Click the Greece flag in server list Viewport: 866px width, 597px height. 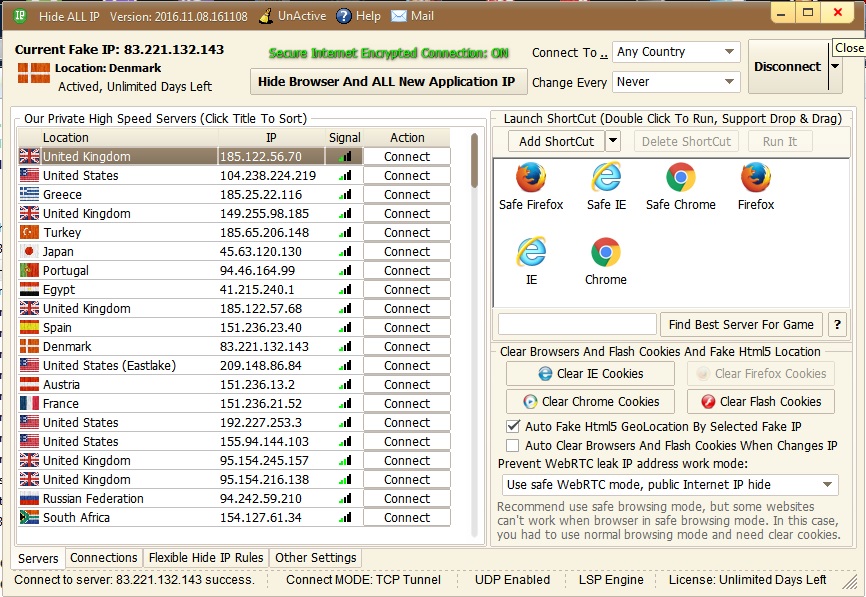tap(29, 194)
